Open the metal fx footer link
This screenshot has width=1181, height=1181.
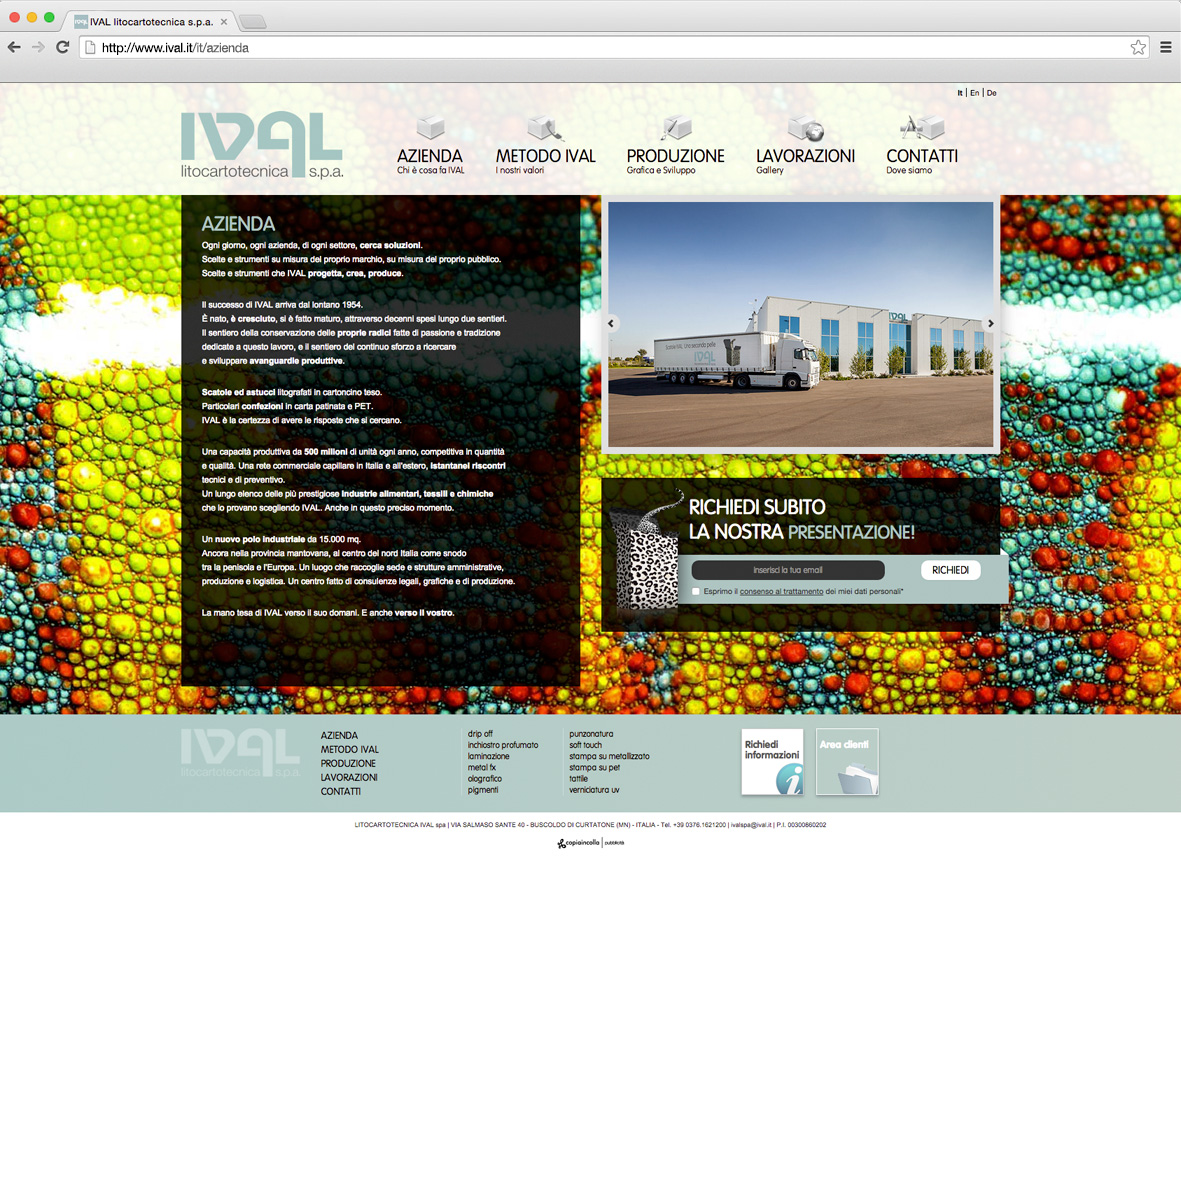(x=481, y=767)
